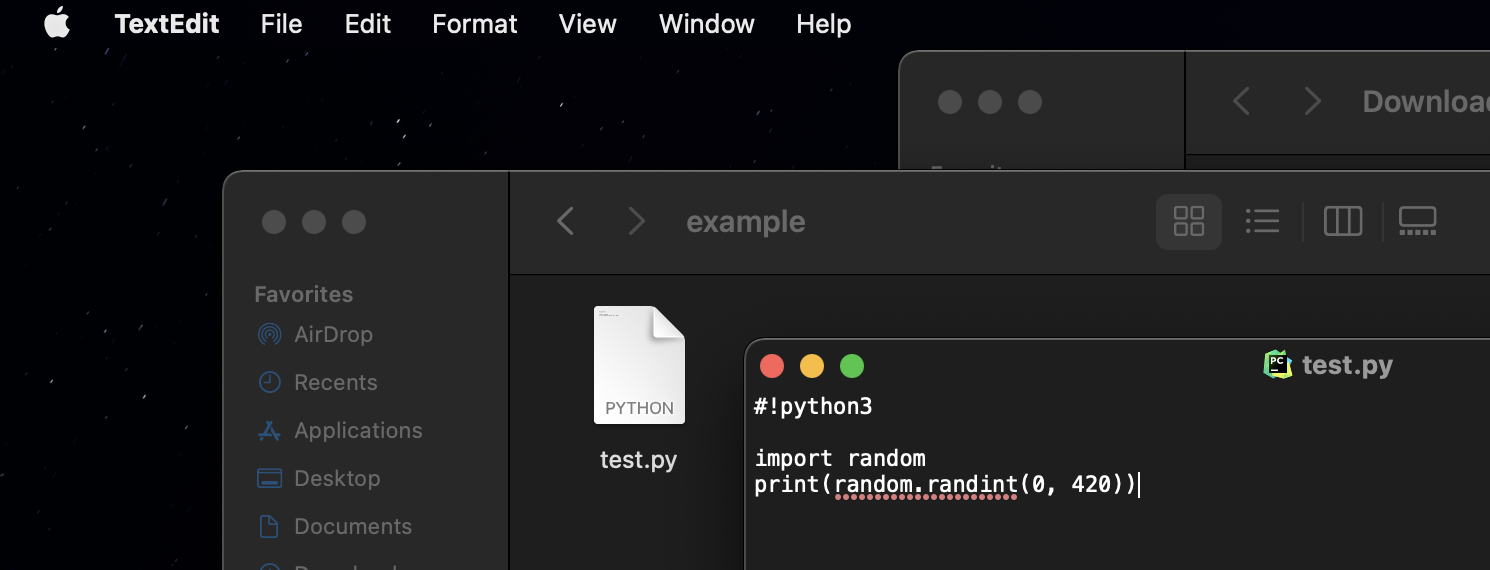Viewport: 1490px width, 570px height.
Task: Select the test.py Python file icon
Action: pyautogui.click(x=639, y=365)
